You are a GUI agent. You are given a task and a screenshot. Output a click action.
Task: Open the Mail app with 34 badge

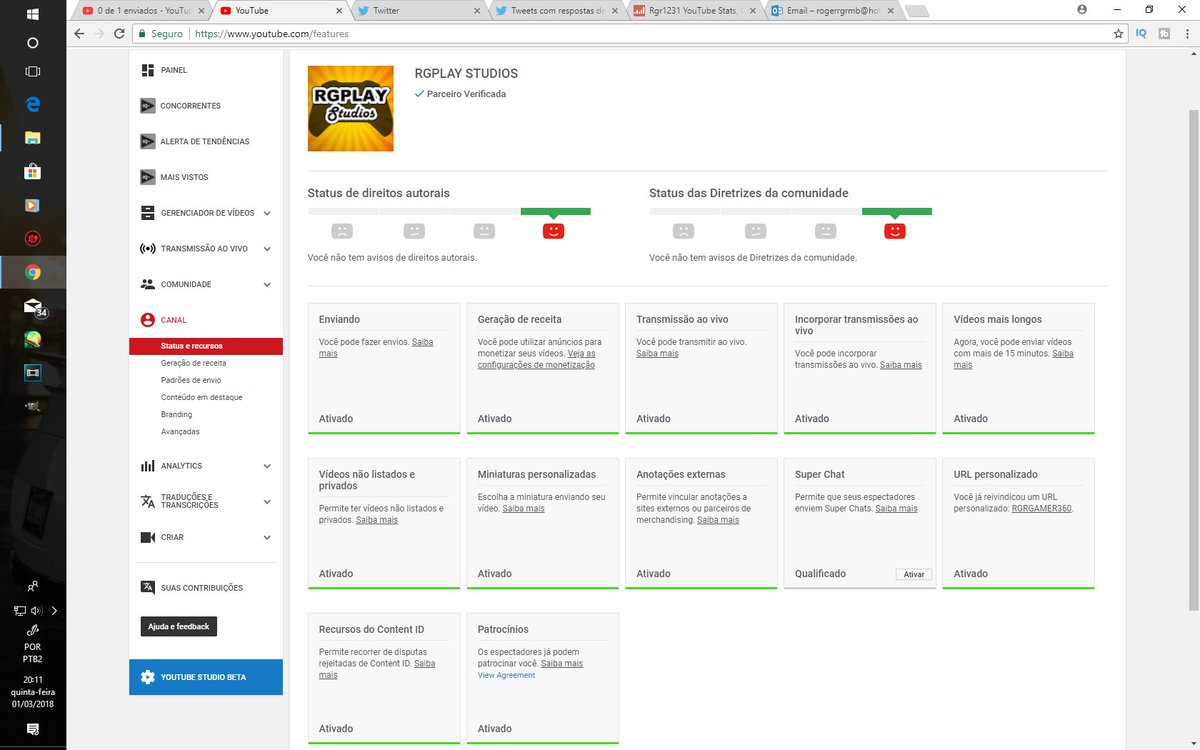click(x=34, y=307)
